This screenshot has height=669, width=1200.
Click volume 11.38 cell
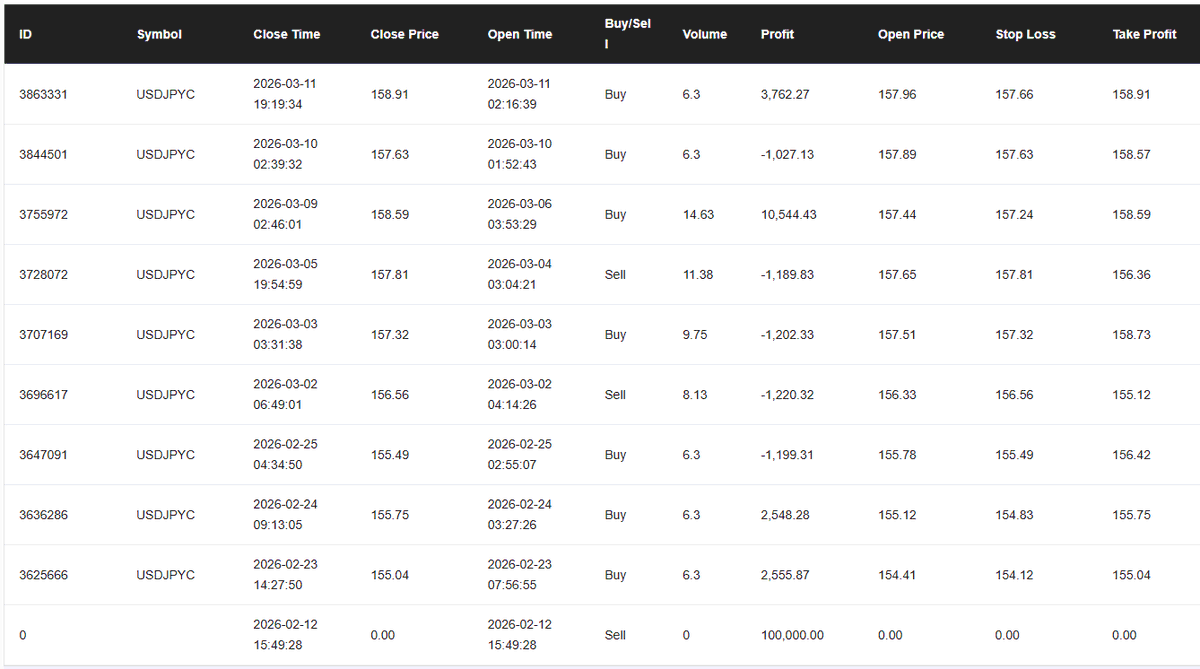click(698, 274)
